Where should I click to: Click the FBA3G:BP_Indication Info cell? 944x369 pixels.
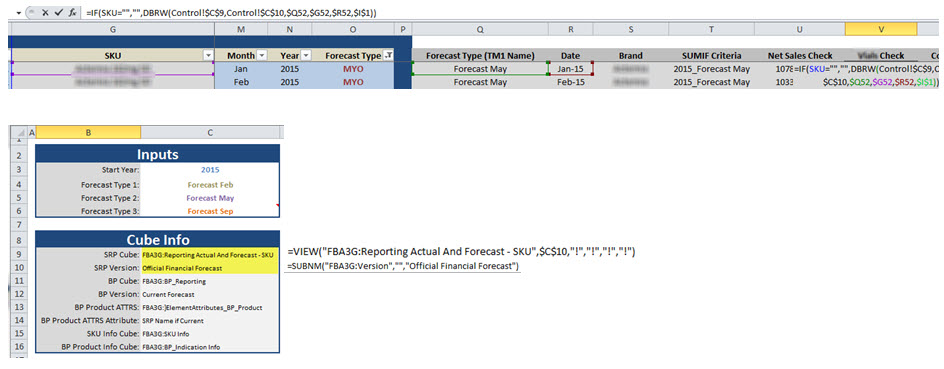click(210, 347)
